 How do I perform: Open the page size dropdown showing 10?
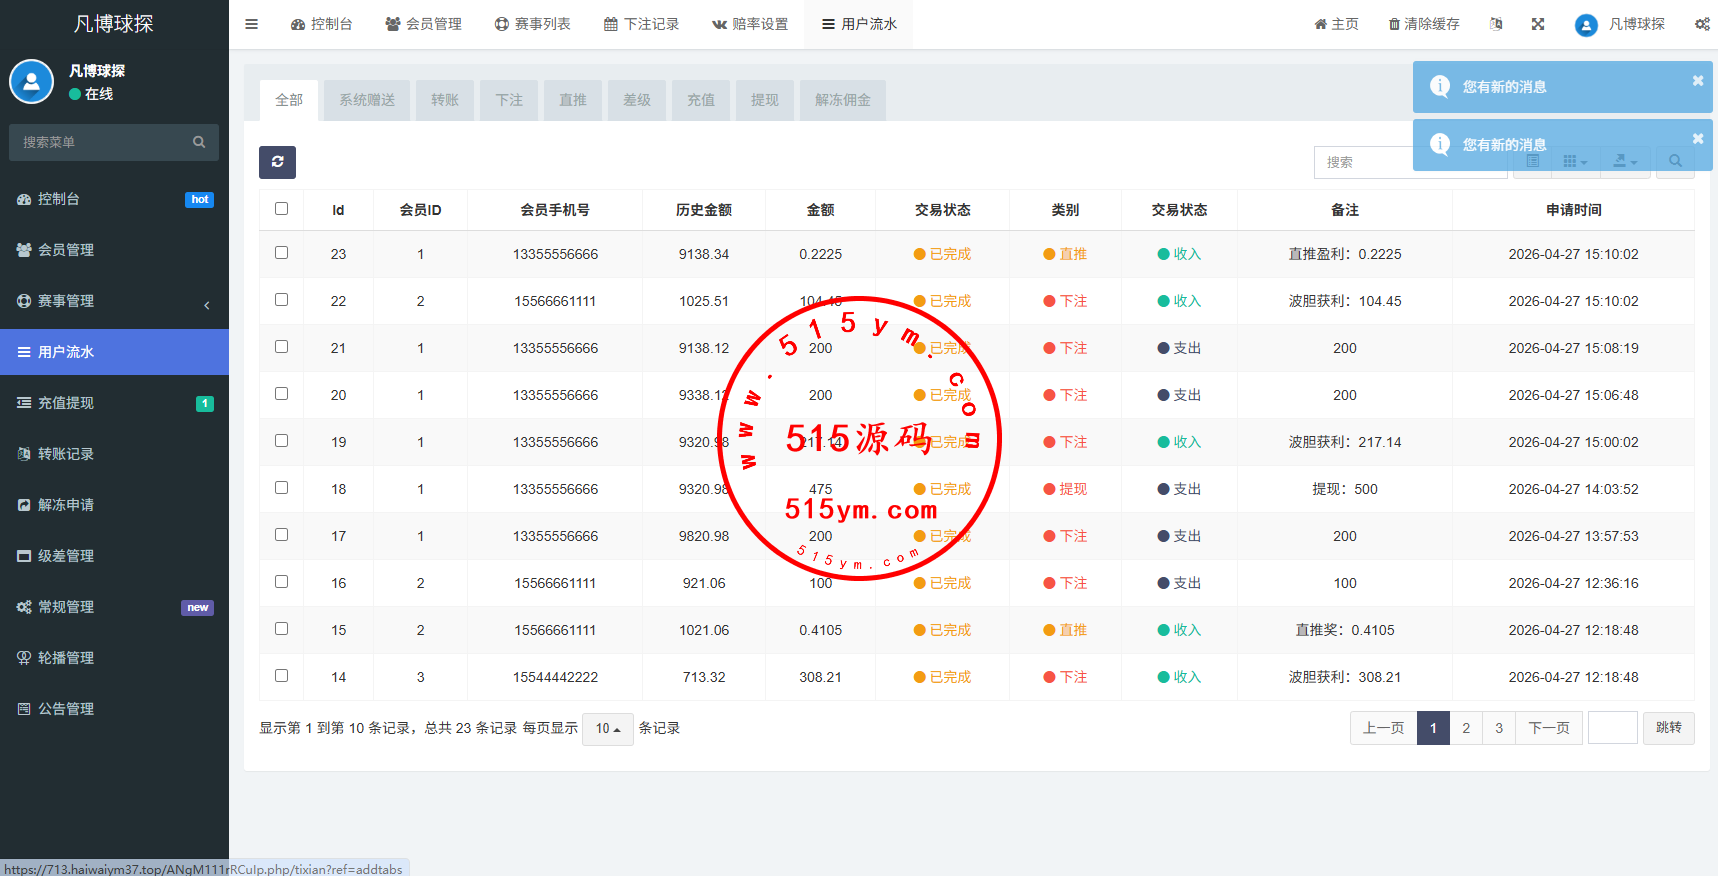[608, 729]
